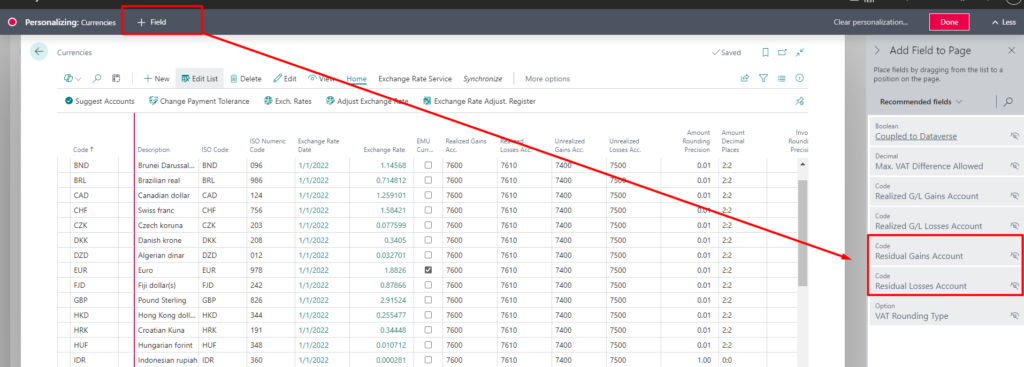1024x367 pixels.
Task: Toggle visibility of VAT Rounding Type field
Action: (1014, 315)
